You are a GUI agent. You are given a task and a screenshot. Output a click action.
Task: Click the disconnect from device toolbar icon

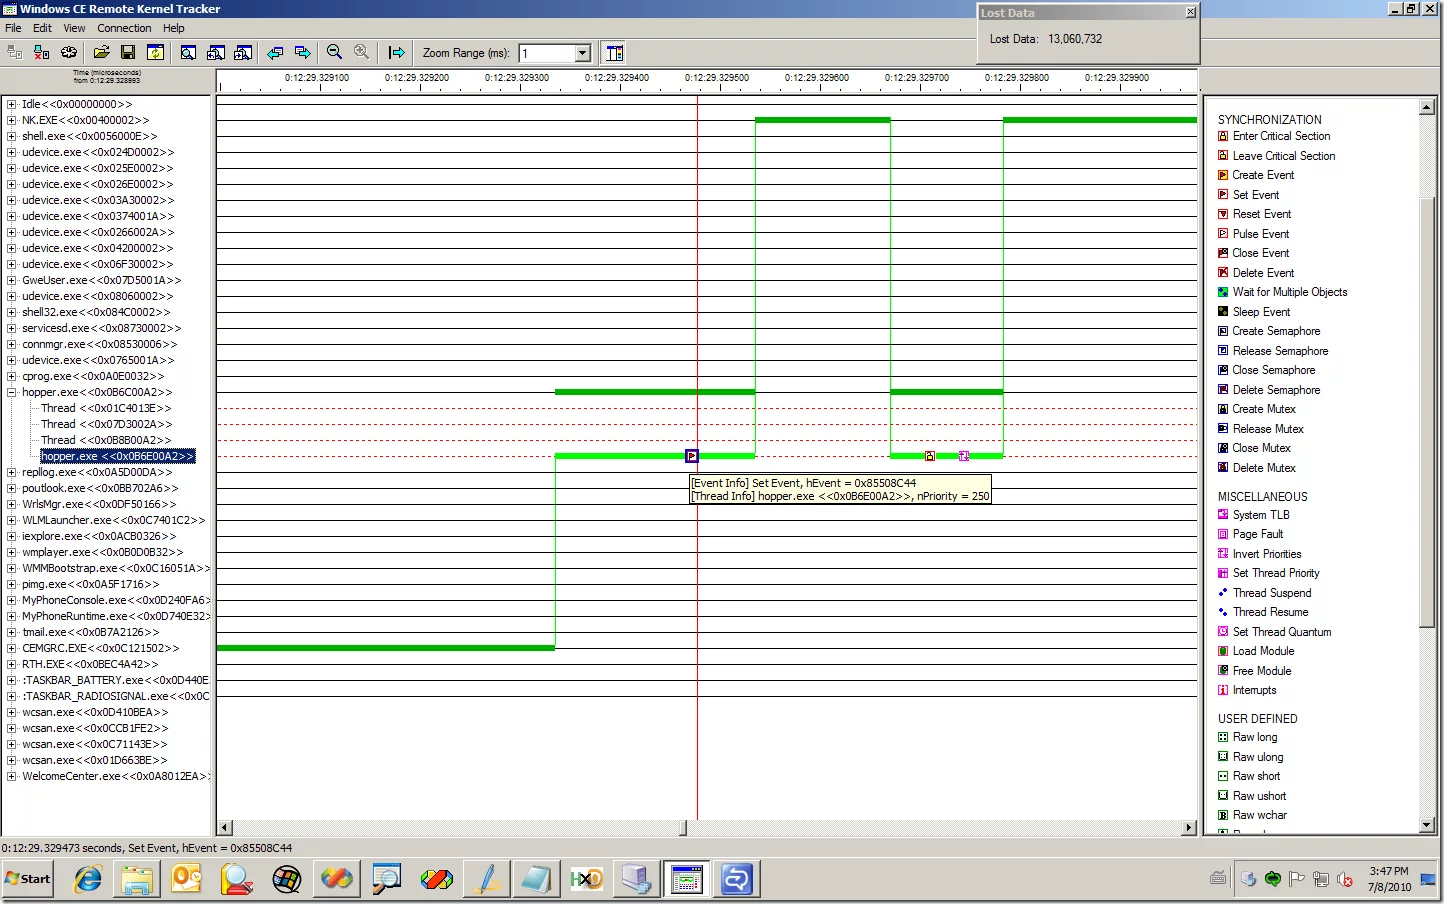click(x=42, y=53)
